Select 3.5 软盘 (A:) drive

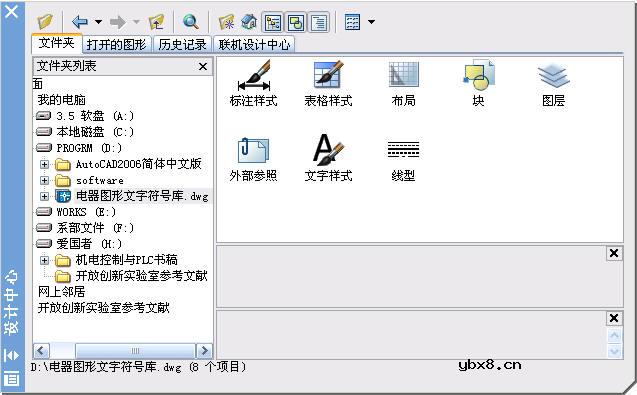coord(85,116)
